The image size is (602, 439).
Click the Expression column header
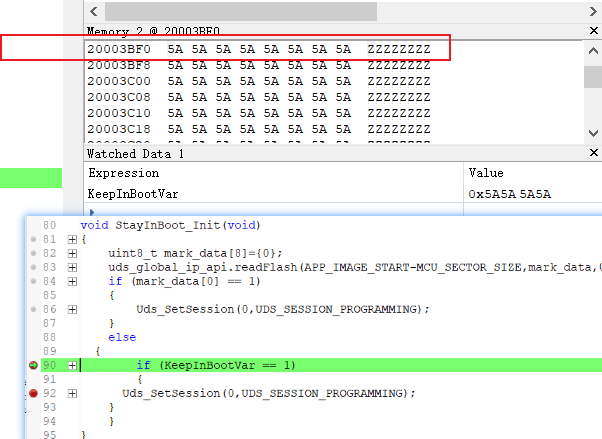pos(124,173)
